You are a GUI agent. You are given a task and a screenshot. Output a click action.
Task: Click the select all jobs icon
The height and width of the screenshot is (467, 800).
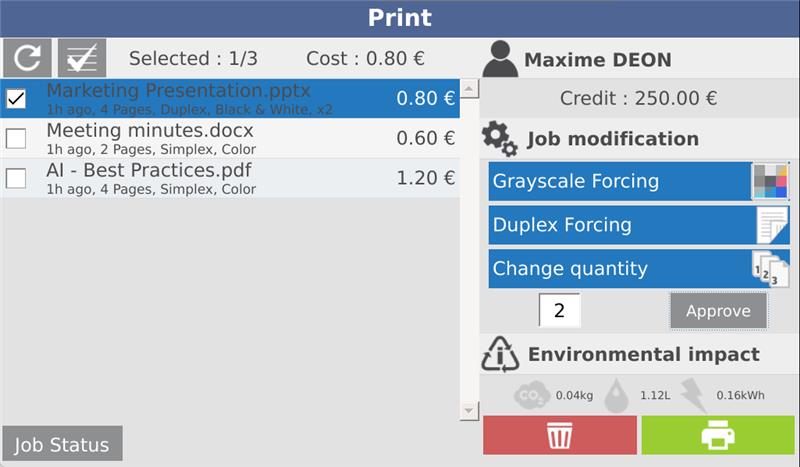(82, 58)
